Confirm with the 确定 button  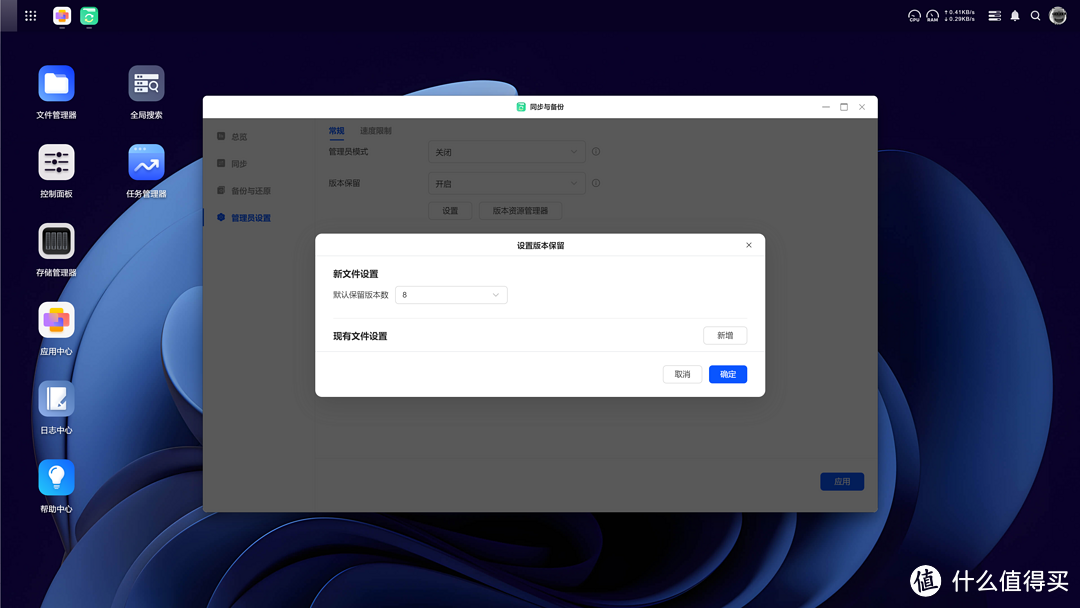click(727, 374)
